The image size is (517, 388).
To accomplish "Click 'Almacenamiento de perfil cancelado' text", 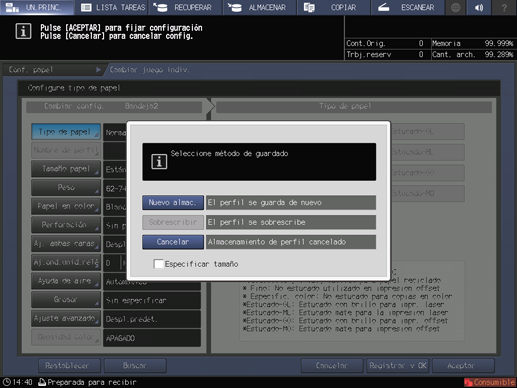I will 277,242.
